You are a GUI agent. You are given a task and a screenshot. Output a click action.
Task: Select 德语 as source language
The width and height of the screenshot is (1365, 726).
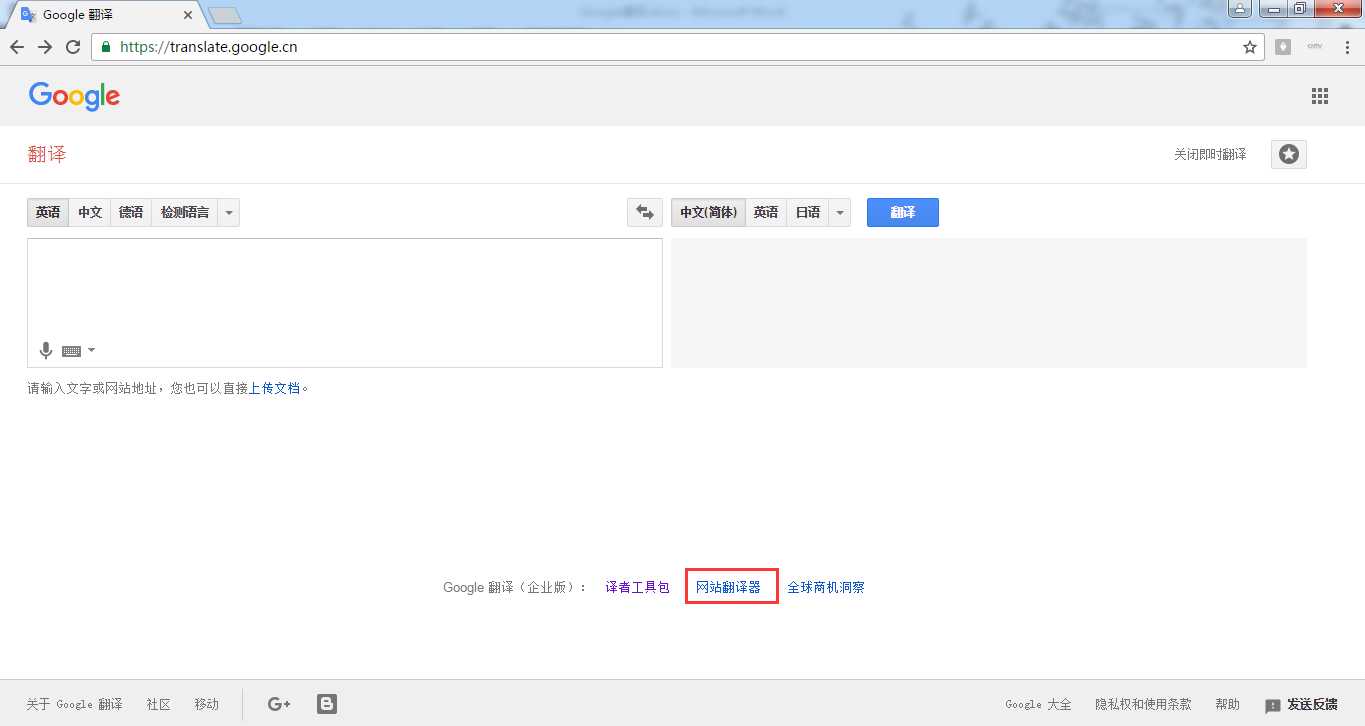(x=131, y=212)
